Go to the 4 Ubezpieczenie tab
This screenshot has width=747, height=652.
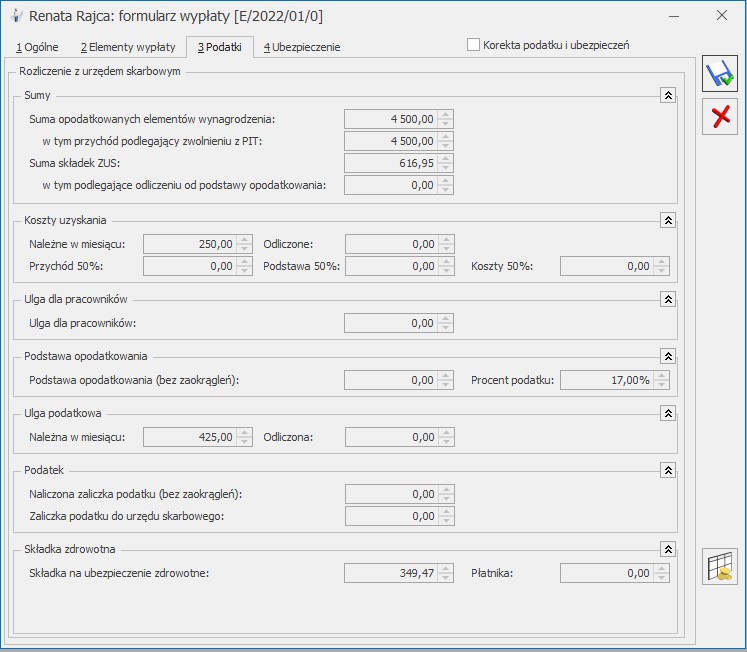tap(302, 47)
